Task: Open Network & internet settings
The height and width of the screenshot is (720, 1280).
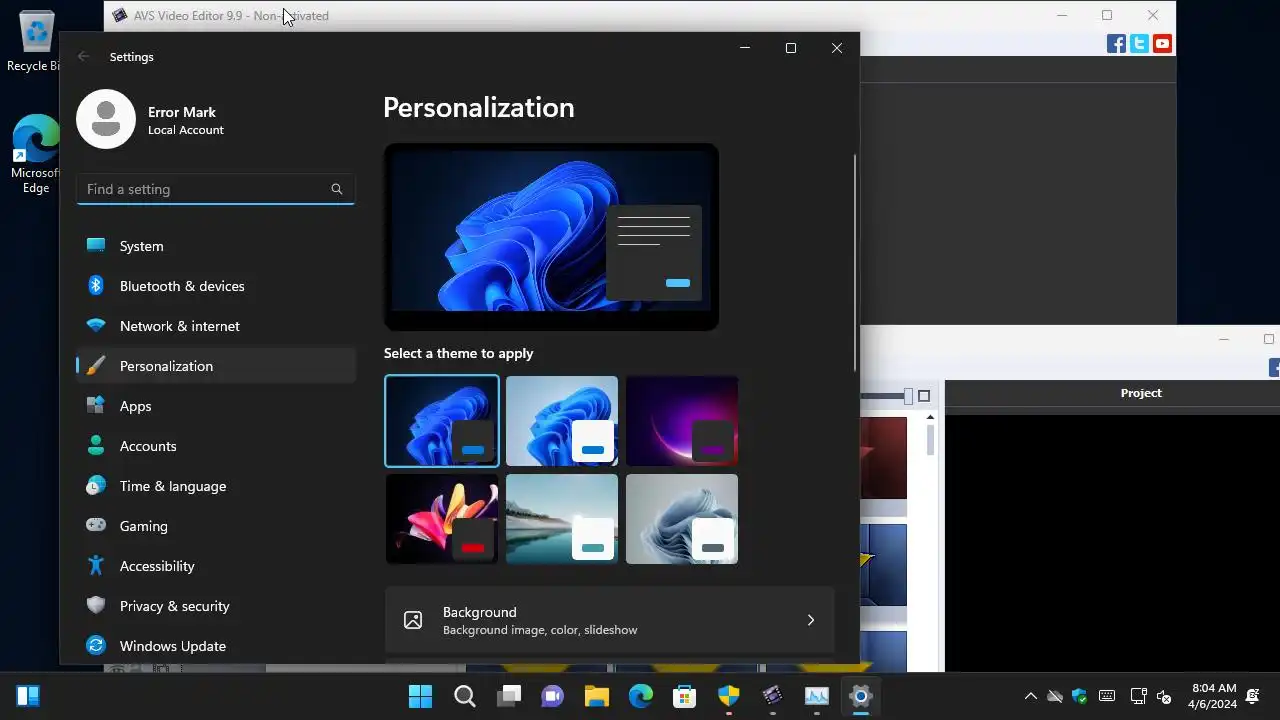Action: tap(215, 326)
